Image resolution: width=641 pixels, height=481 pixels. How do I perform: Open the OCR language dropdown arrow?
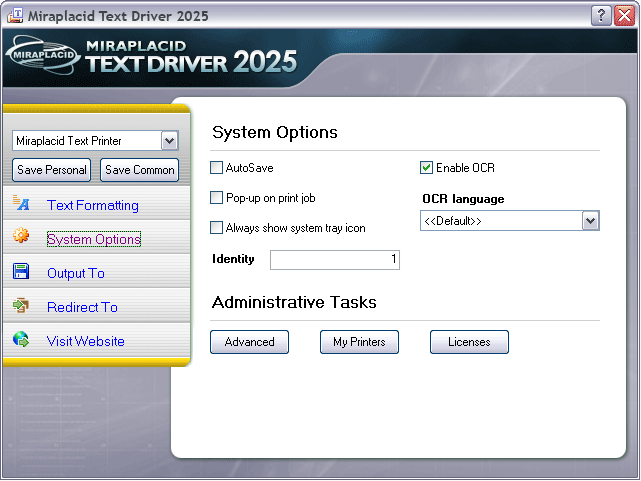coord(590,221)
